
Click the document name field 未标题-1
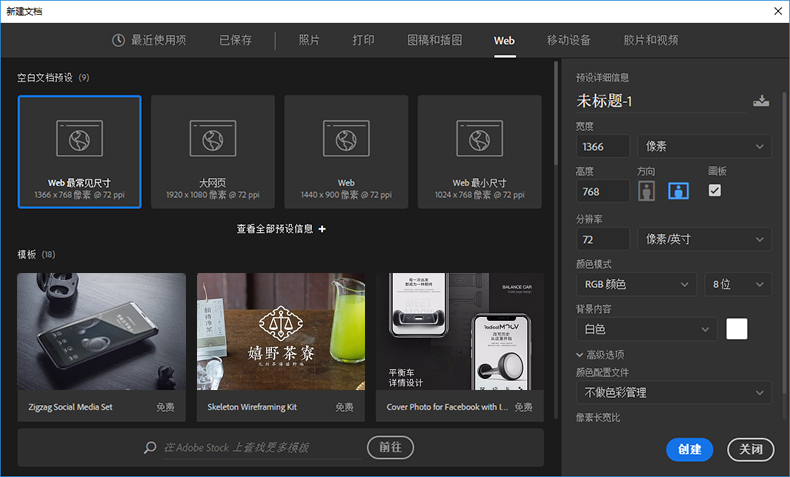[661, 101]
